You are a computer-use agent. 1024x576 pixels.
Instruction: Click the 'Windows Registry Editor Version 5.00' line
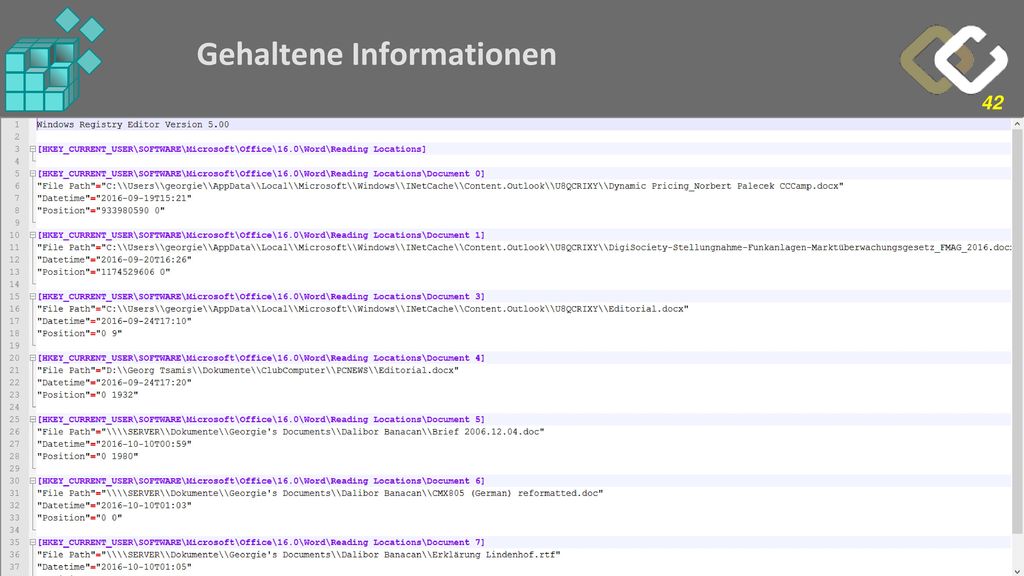[x=133, y=124]
